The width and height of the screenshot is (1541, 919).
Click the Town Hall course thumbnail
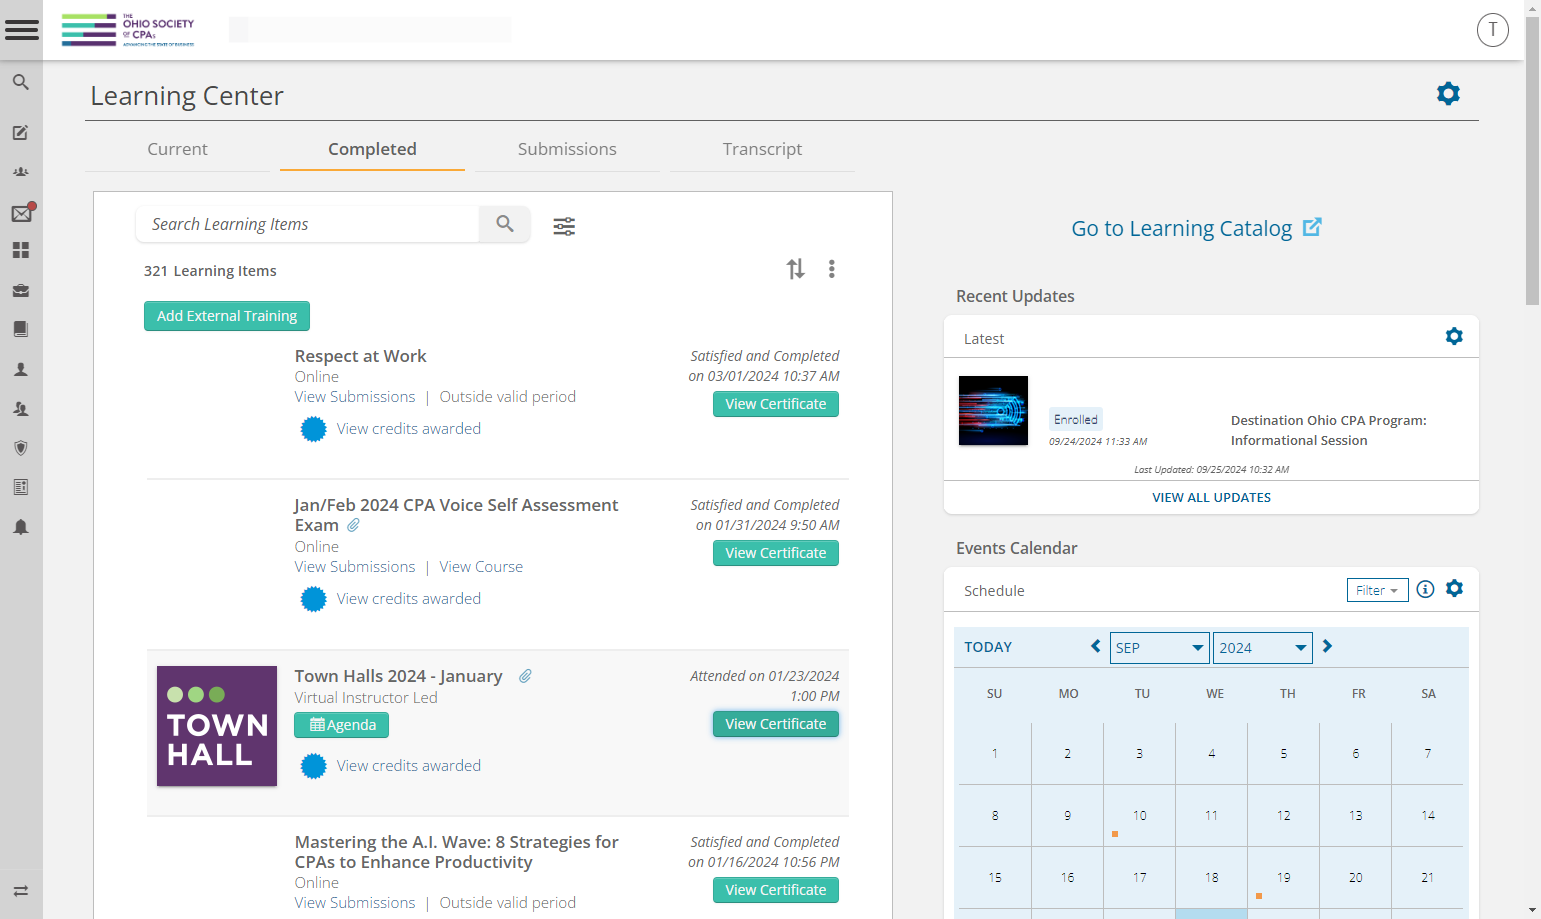point(217,726)
